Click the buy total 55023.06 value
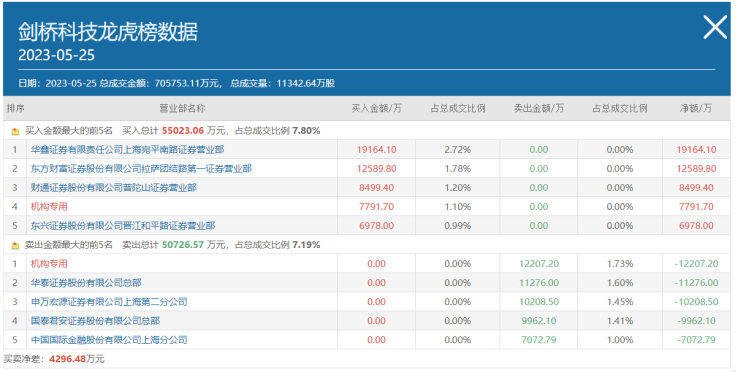 [183, 131]
